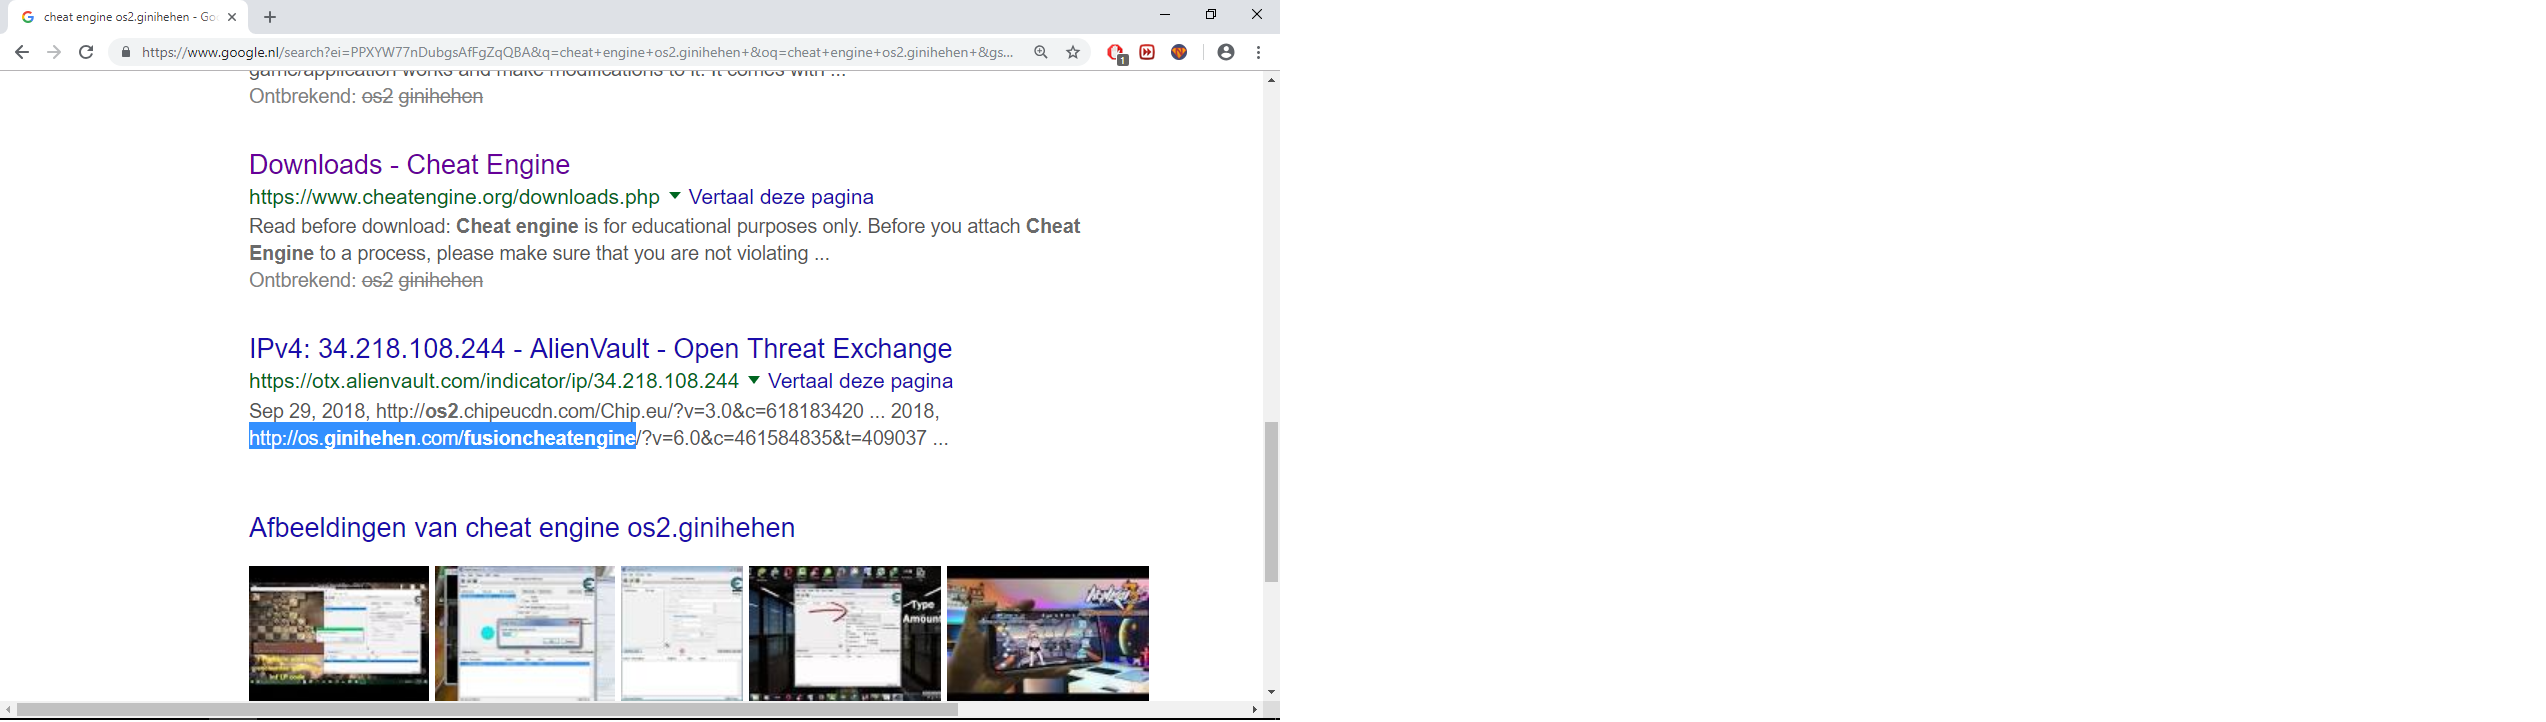Open the fifth thumbnail showing a phone game
This screenshot has height=722, width=2546.
coord(1048,633)
